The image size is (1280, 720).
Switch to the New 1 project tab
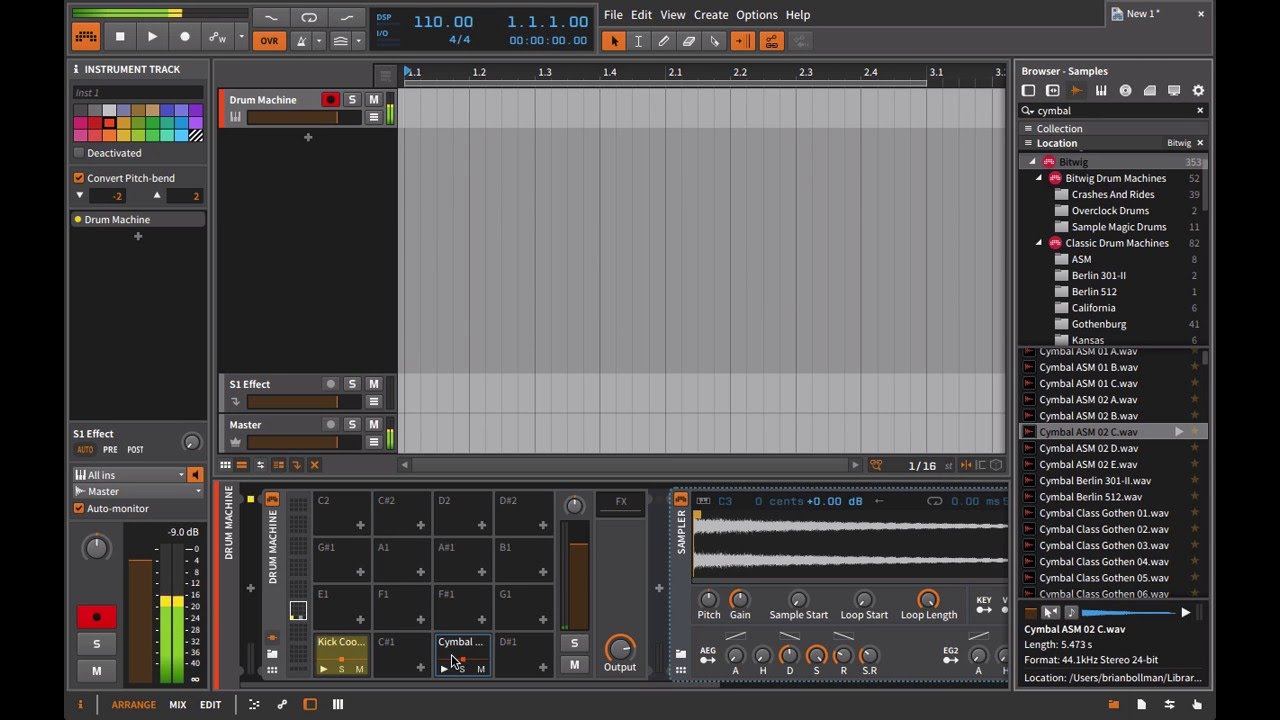1143,14
